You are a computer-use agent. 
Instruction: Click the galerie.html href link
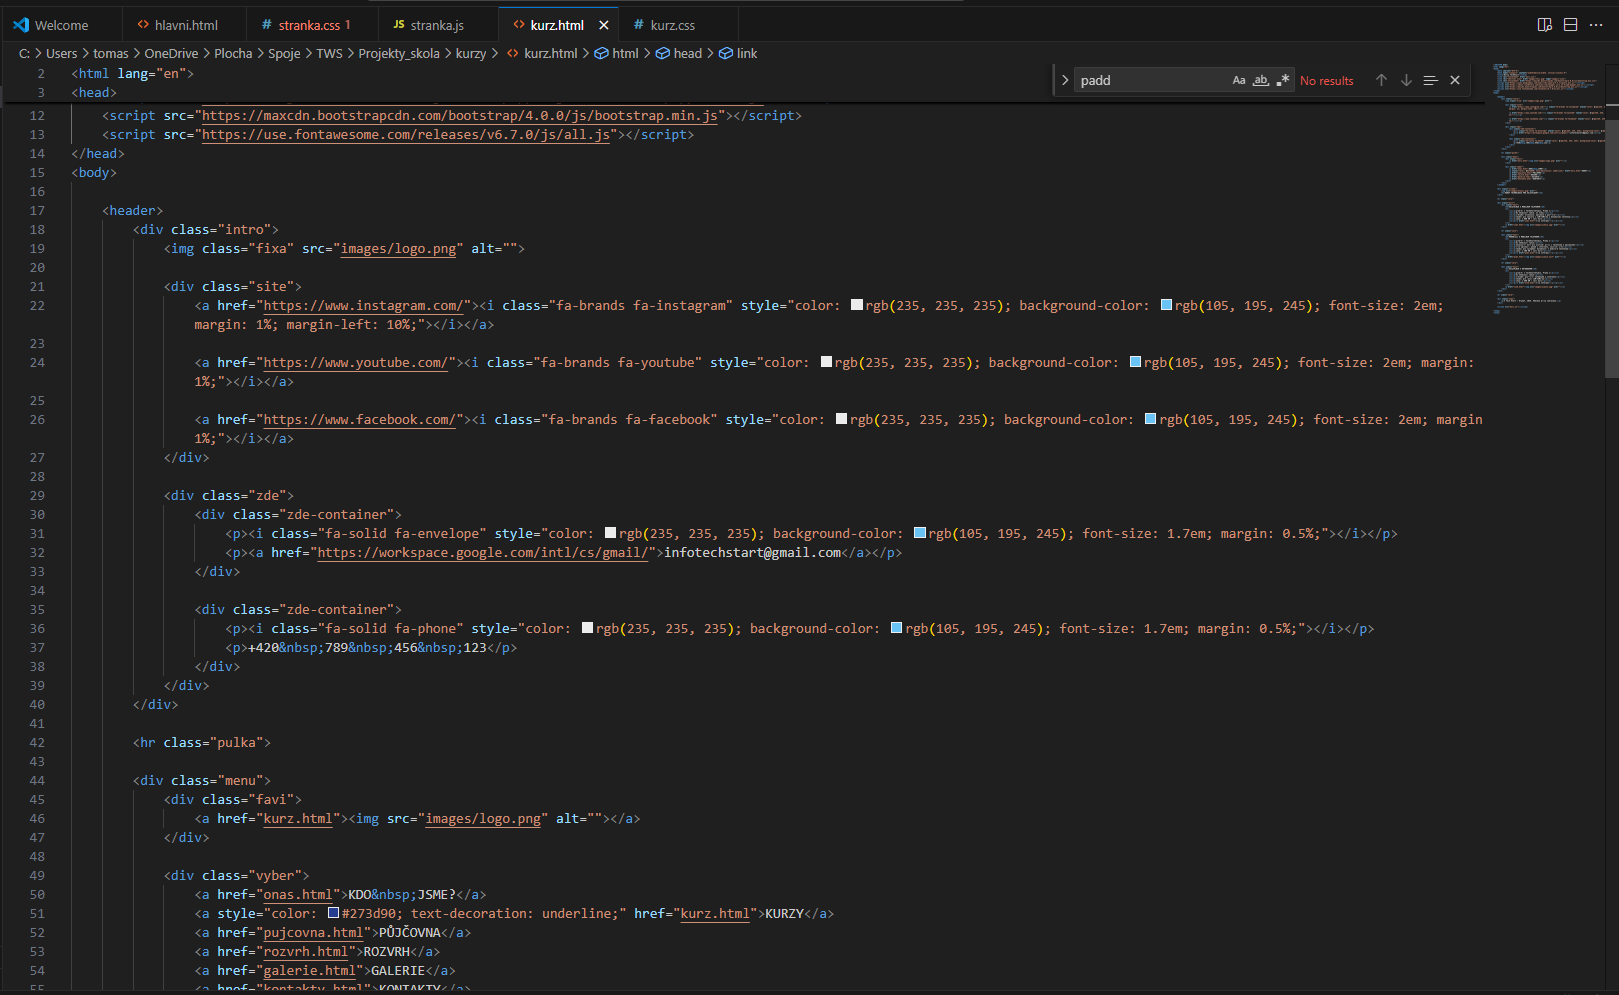coord(309,971)
